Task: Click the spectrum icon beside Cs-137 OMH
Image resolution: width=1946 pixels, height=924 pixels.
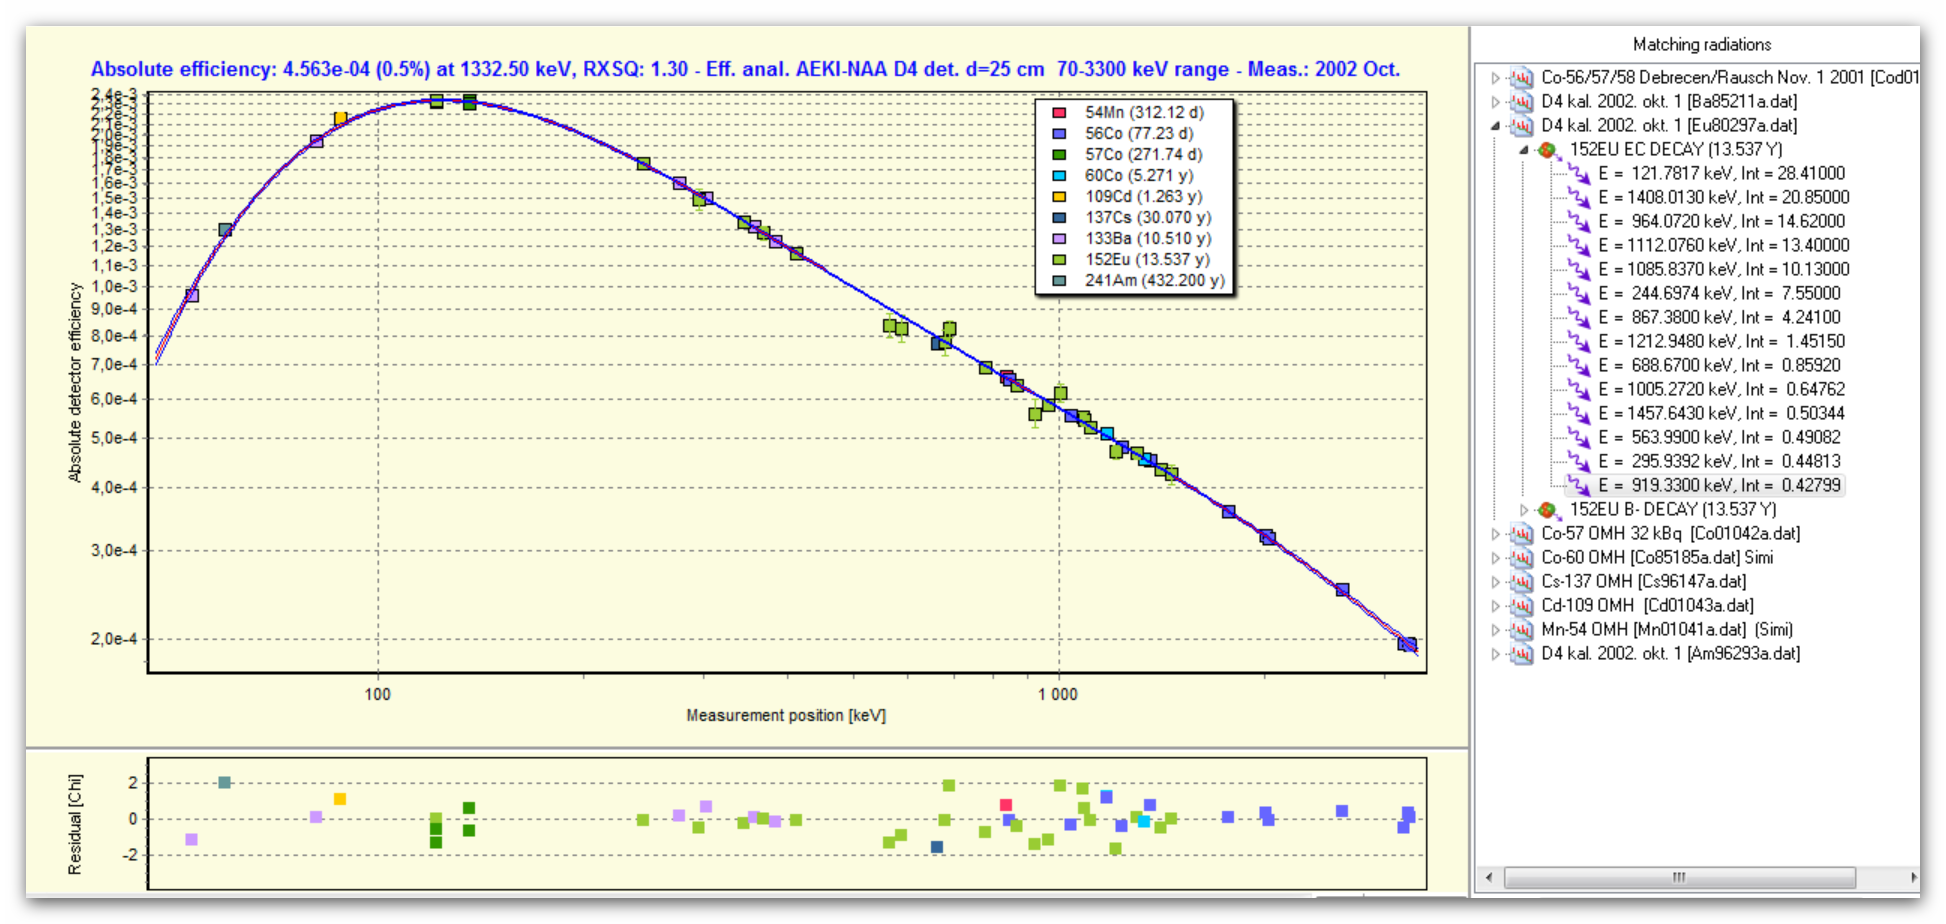Action: tap(1521, 581)
